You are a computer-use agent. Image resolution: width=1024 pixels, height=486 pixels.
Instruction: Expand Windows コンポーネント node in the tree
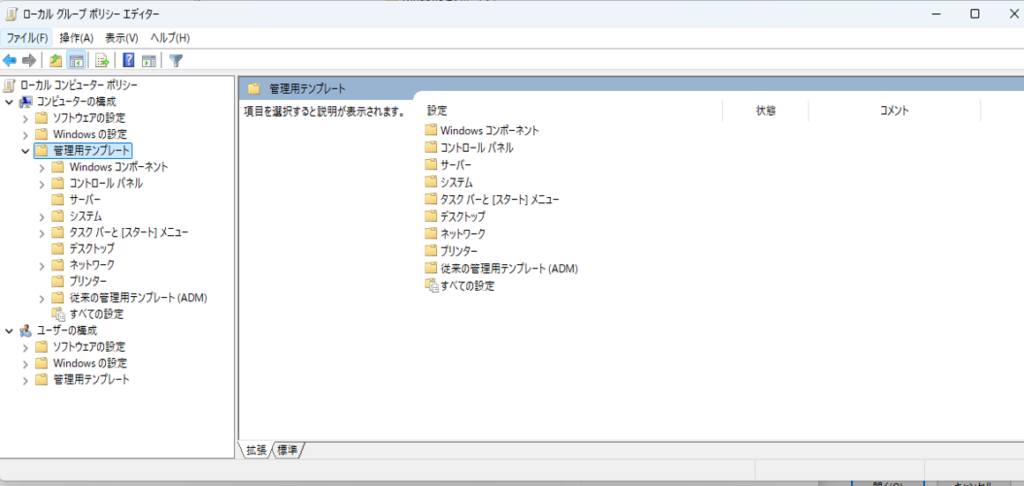(x=42, y=167)
